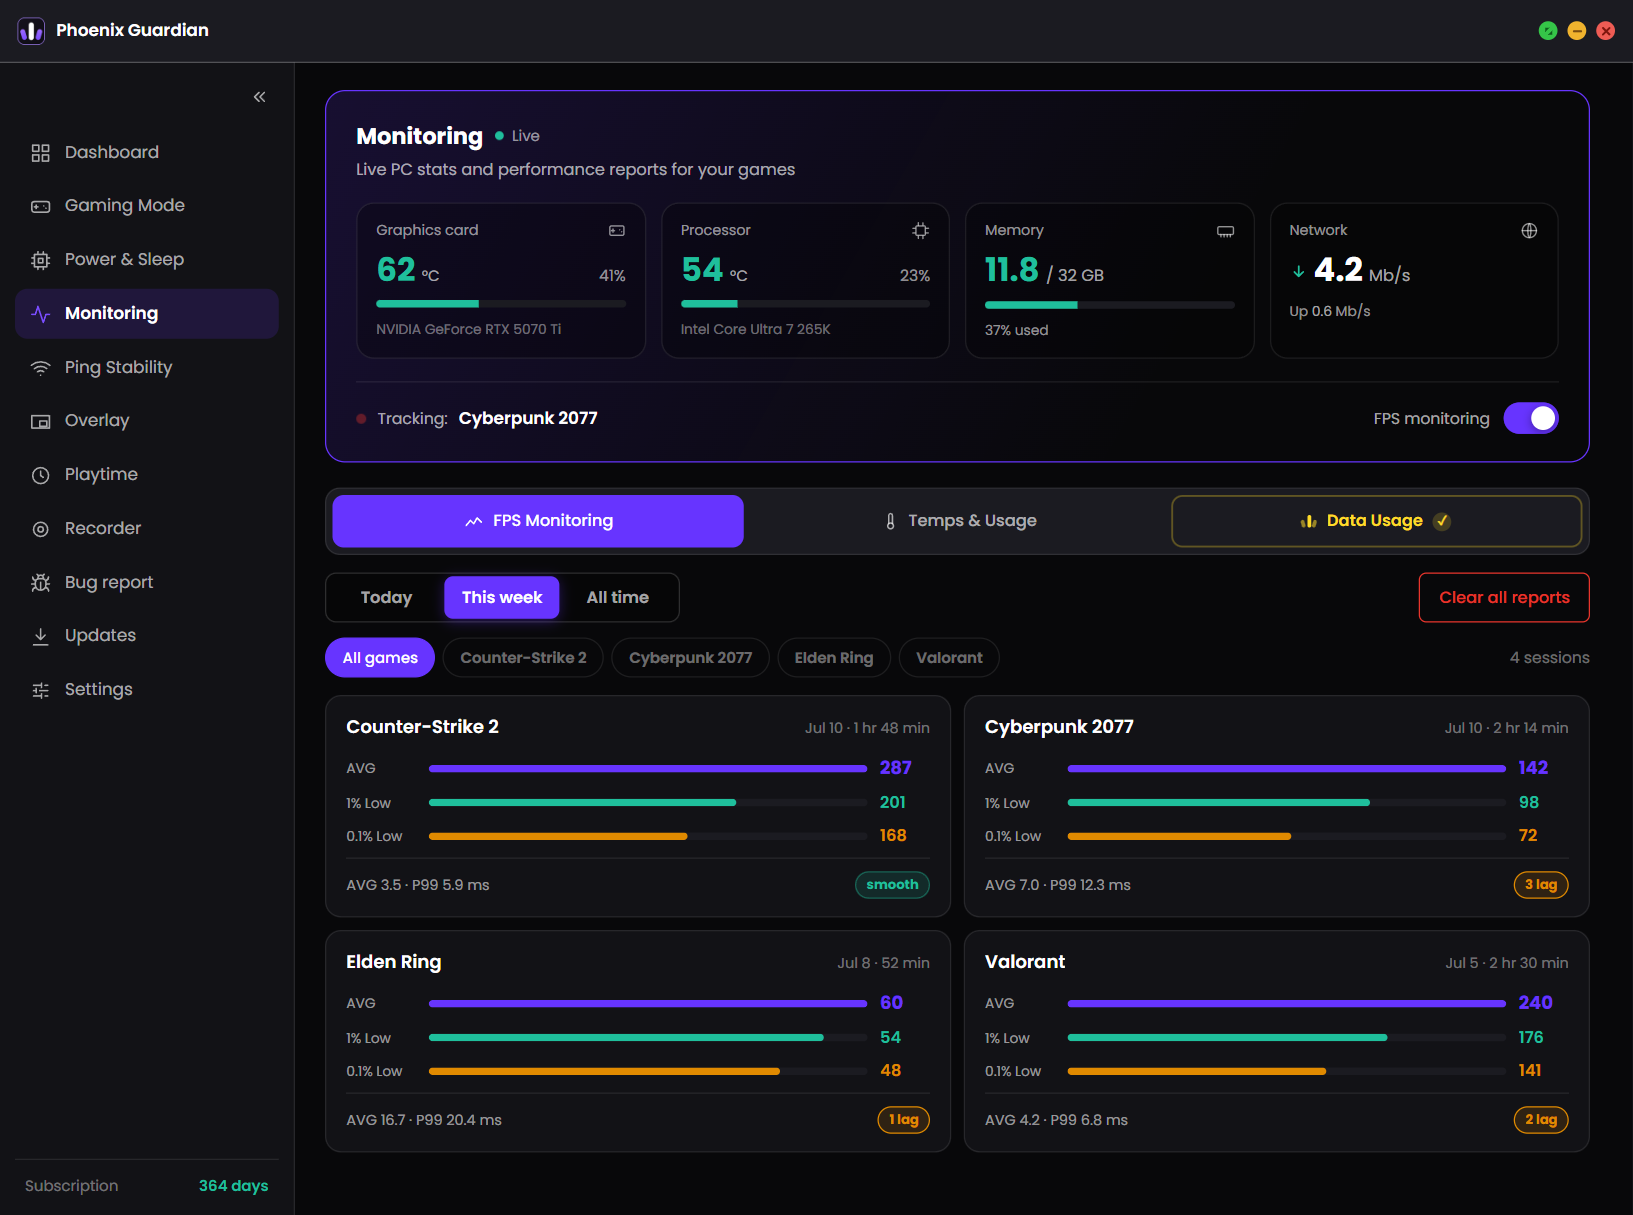Open the Recorder page
Image resolution: width=1633 pixels, height=1215 pixels.
click(x=147, y=528)
